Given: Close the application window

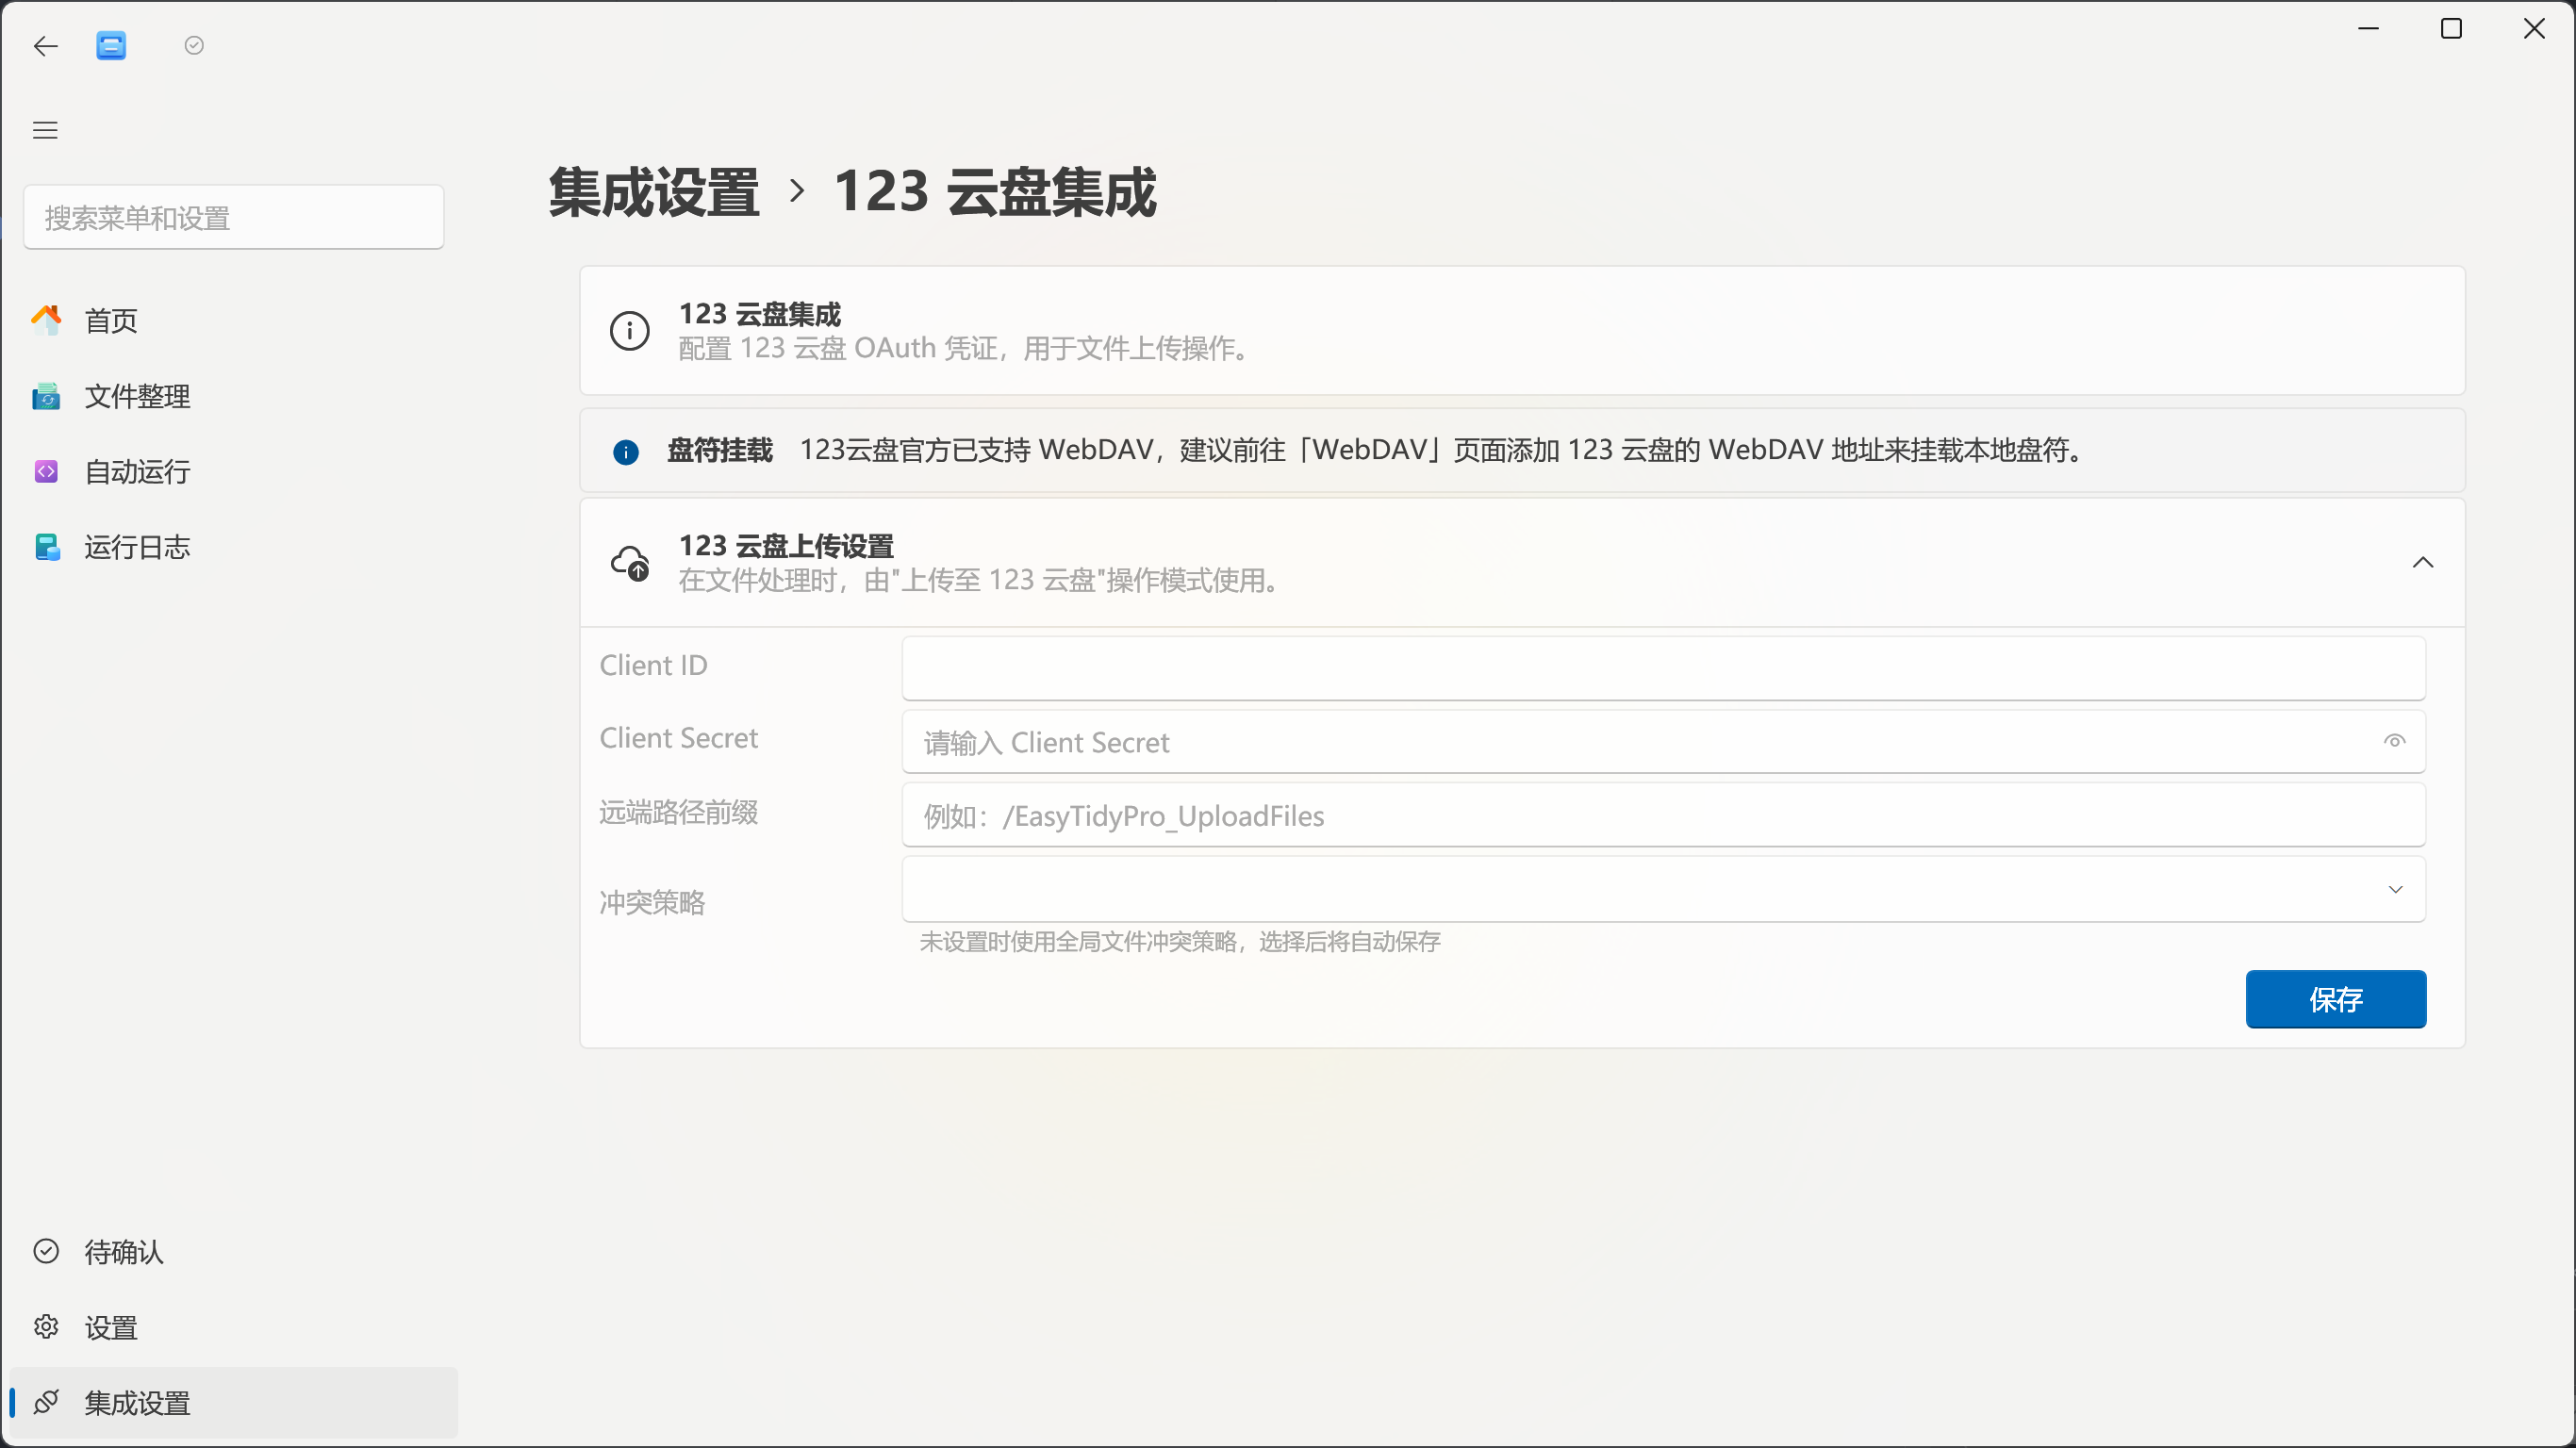Looking at the screenshot, I should [x=2534, y=29].
